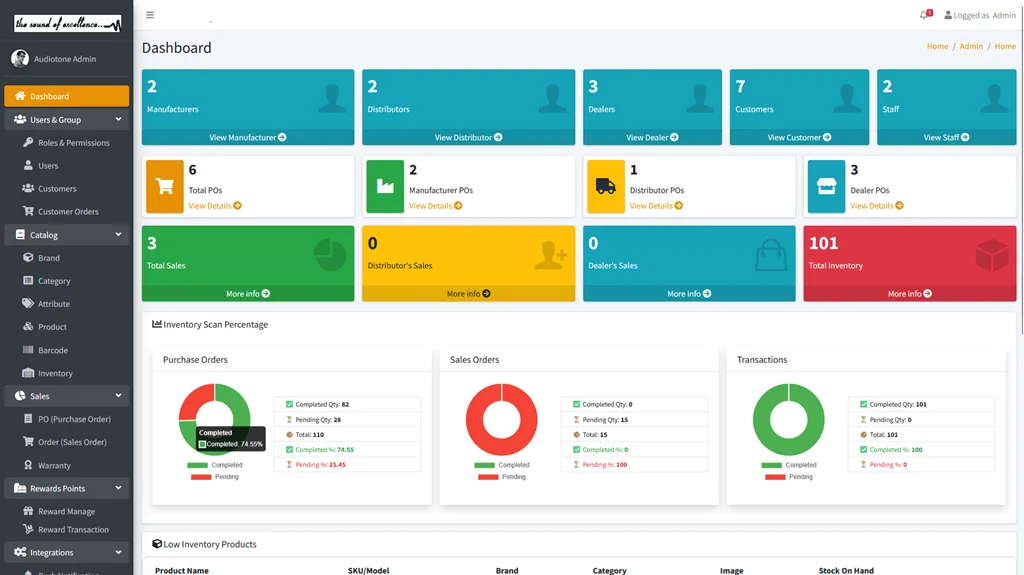Open the notifications bell icon
The image size is (1024, 575).
pos(925,14)
